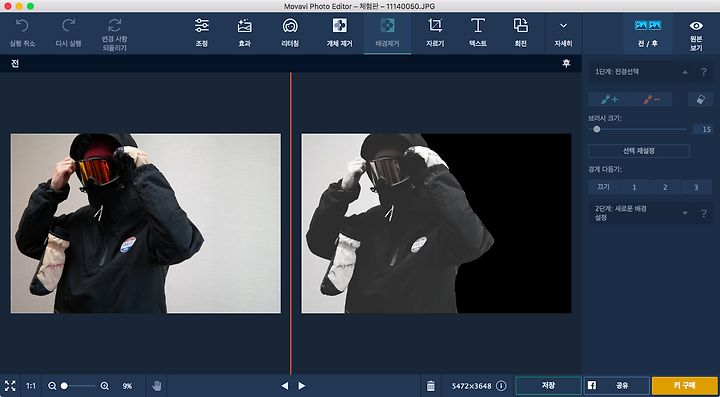Set edge refinement level to 1
The image size is (720, 397).
tap(634, 187)
